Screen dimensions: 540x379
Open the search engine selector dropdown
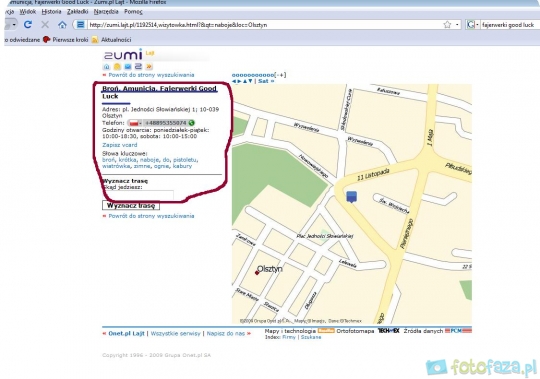pyautogui.click(x=472, y=25)
